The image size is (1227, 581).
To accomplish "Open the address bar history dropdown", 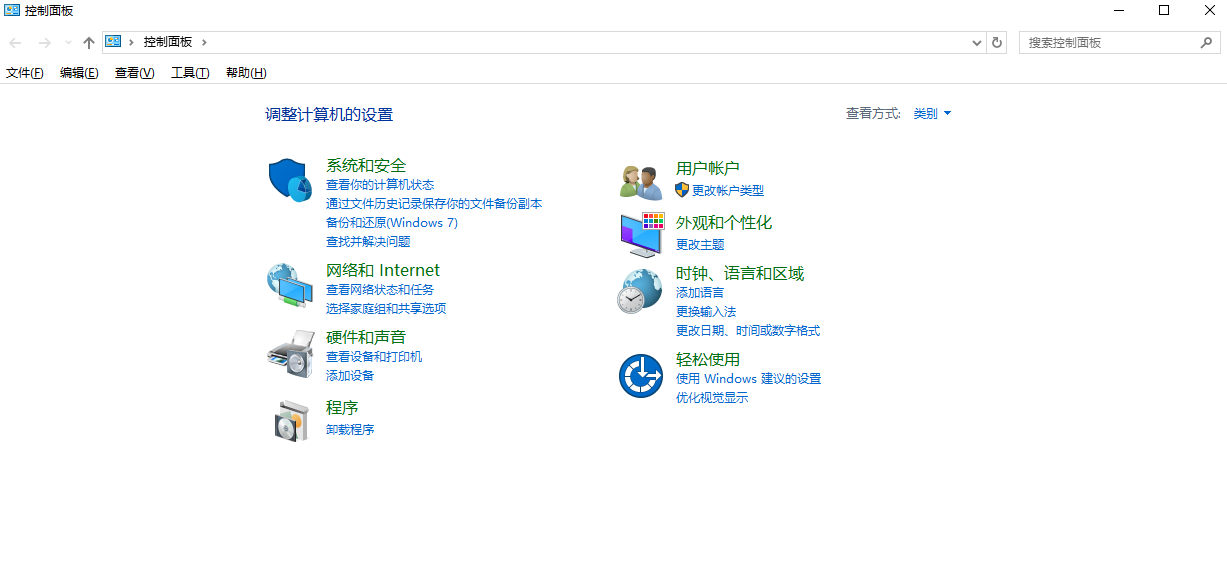I will pos(977,42).
